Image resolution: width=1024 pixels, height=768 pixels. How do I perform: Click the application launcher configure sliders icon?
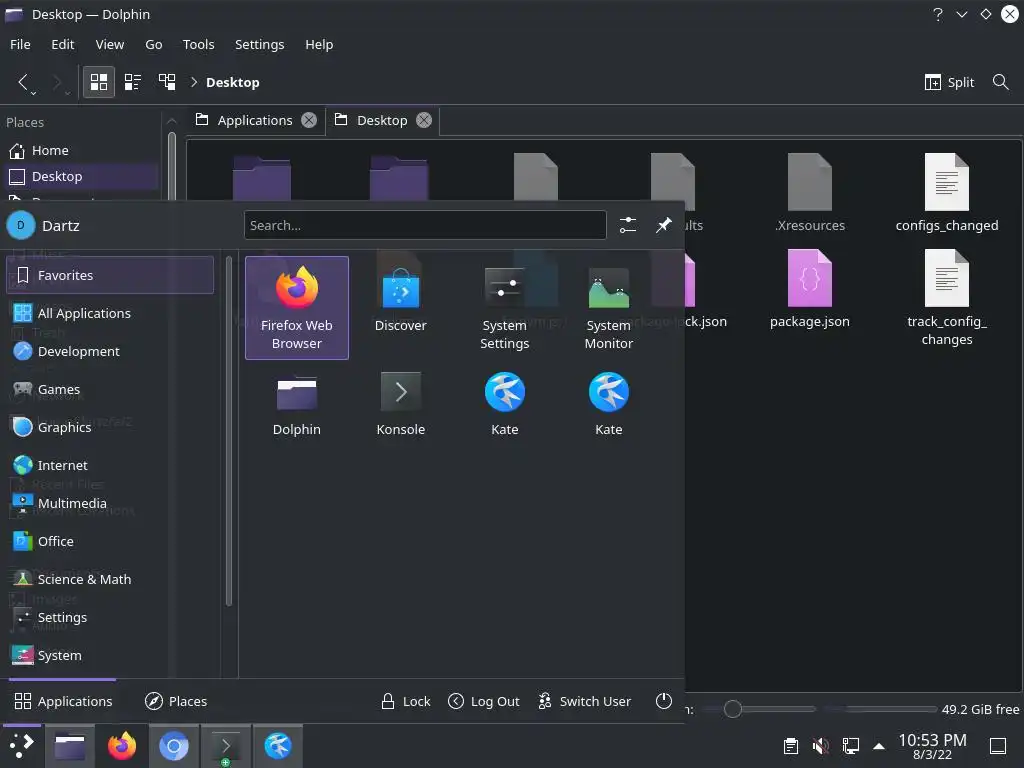[628, 225]
